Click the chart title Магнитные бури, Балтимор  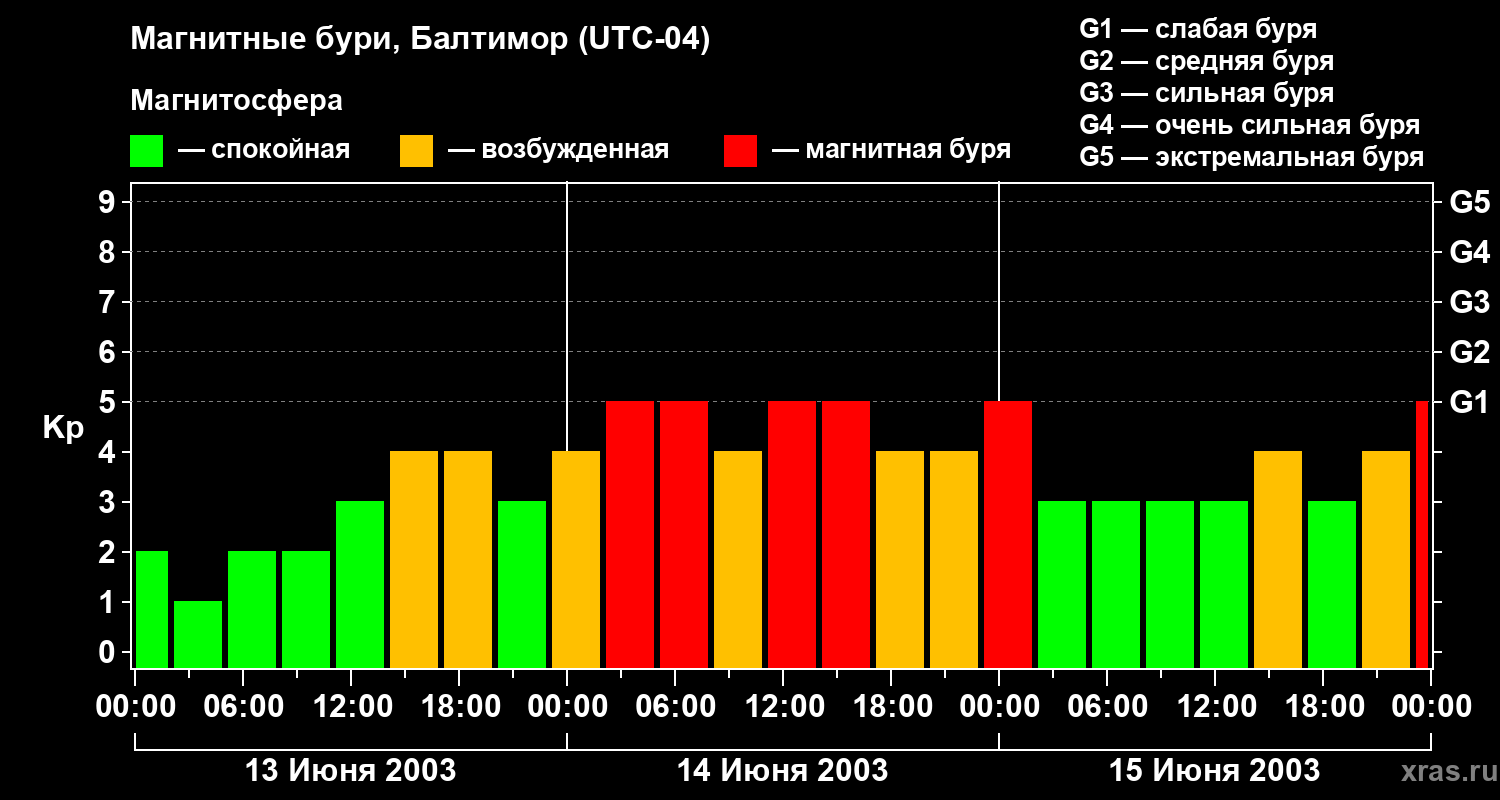pos(420,40)
